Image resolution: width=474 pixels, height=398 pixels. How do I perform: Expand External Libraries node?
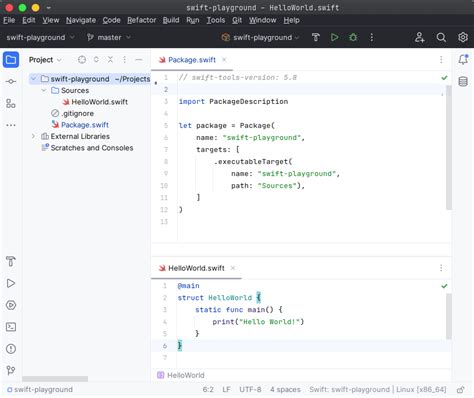point(33,136)
